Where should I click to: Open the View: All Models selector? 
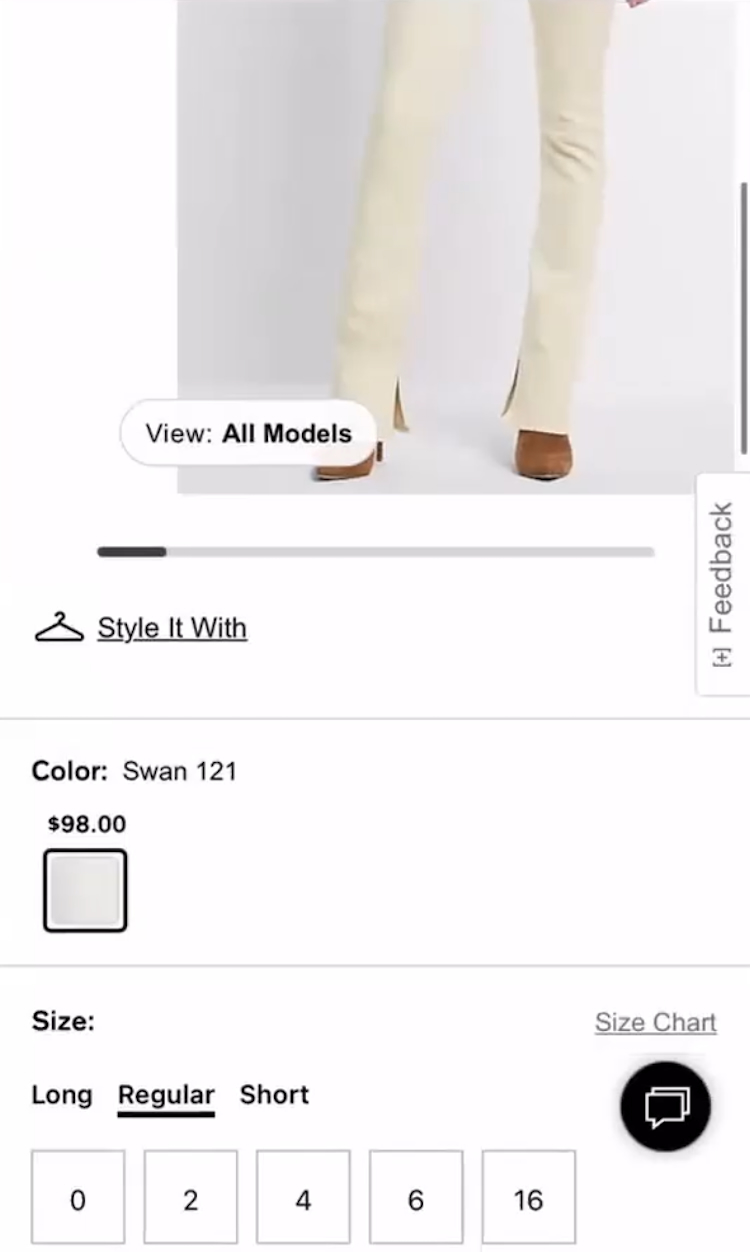tap(248, 434)
